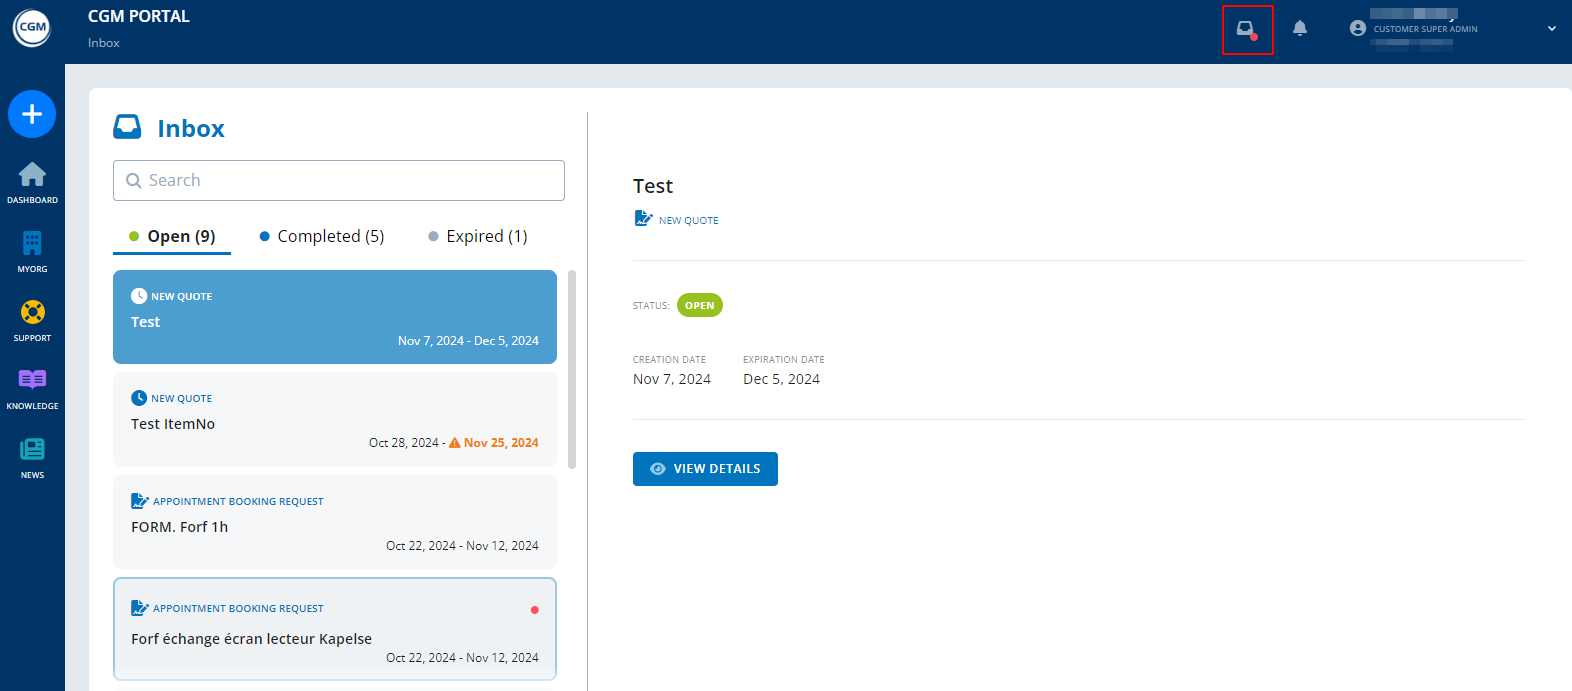Click the View Details button
The height and width of the screenshot is (691, 1572).
(705, 469)
